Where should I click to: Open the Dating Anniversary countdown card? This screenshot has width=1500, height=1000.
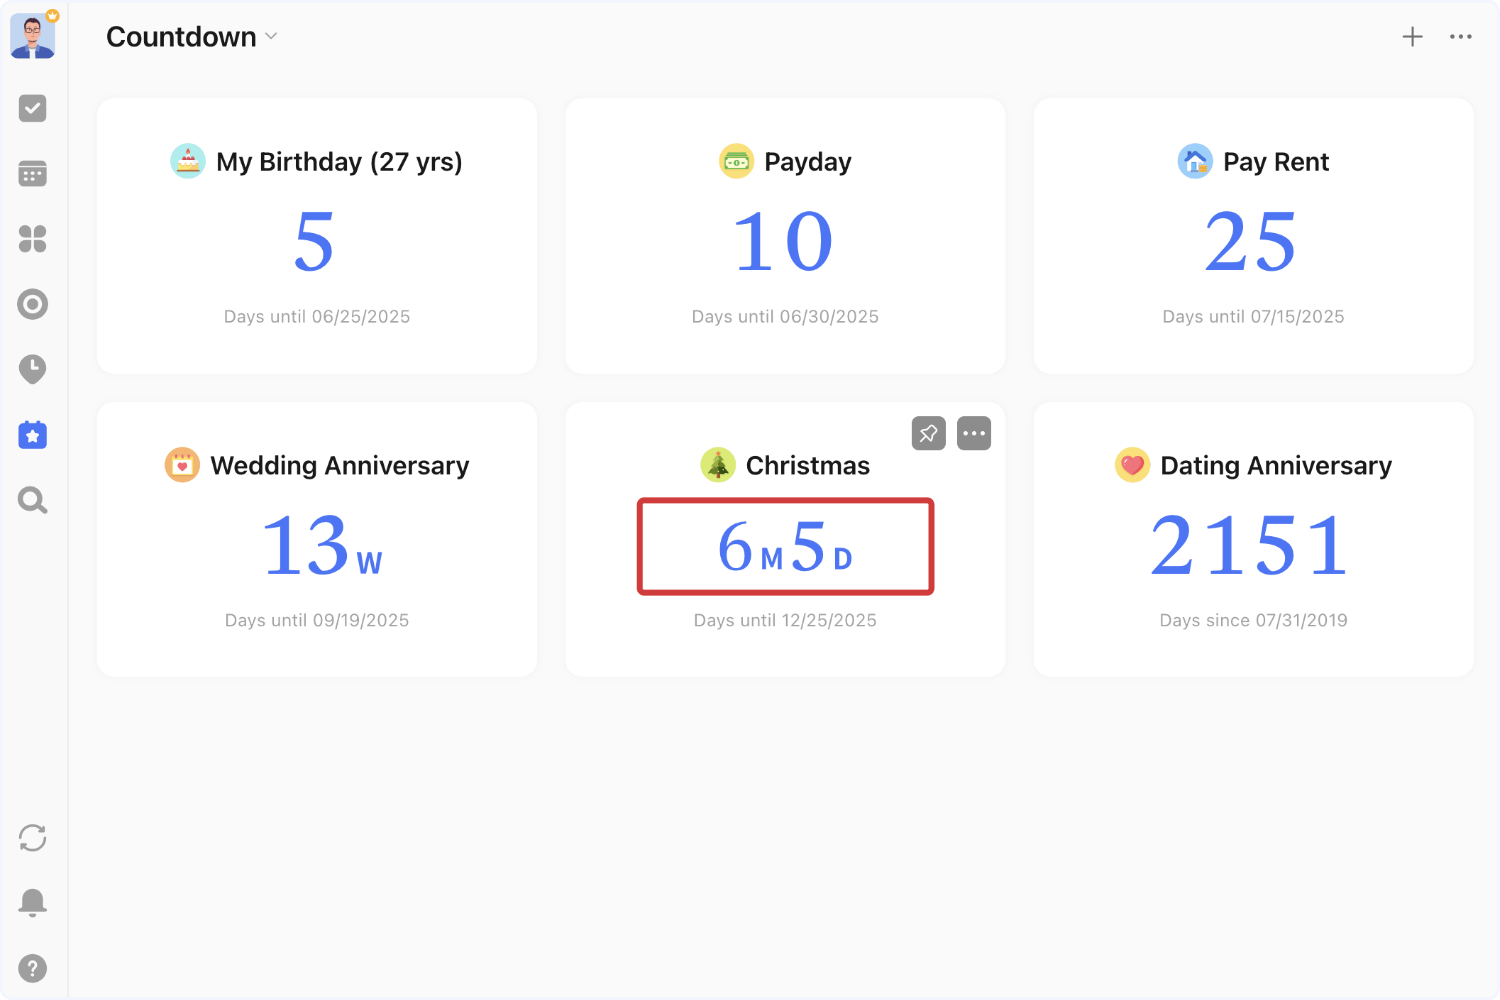(1253, 540)
